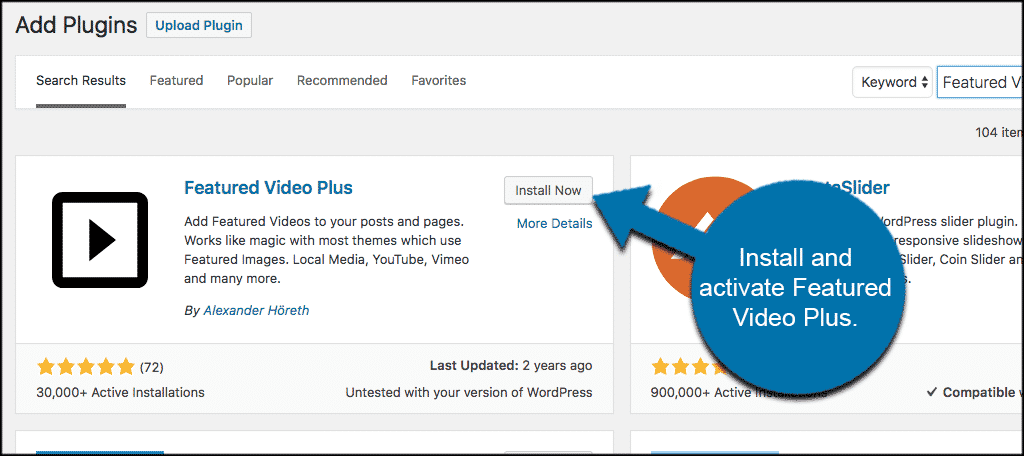
Task: Switch to the Featured tab
Action: pyautogui.click(x=176, y=80)
